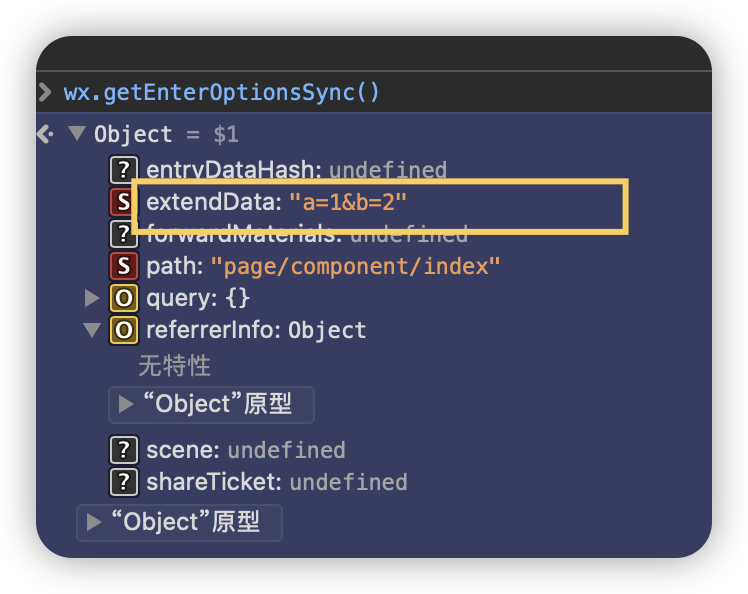Select the path value "page/component/index"
Viewport: 748px width, 594px height.
click(355, 266)
